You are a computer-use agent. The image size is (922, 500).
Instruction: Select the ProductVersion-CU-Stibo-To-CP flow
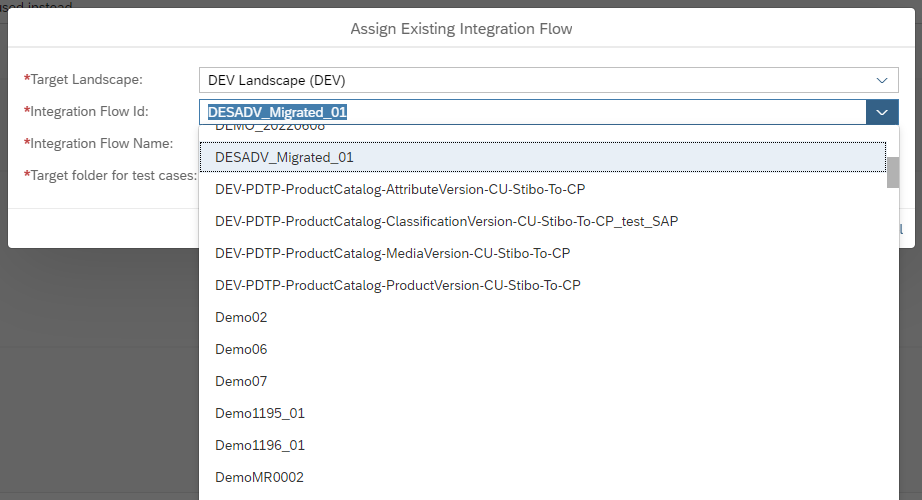pyautogui.click(x=397, y=285)
